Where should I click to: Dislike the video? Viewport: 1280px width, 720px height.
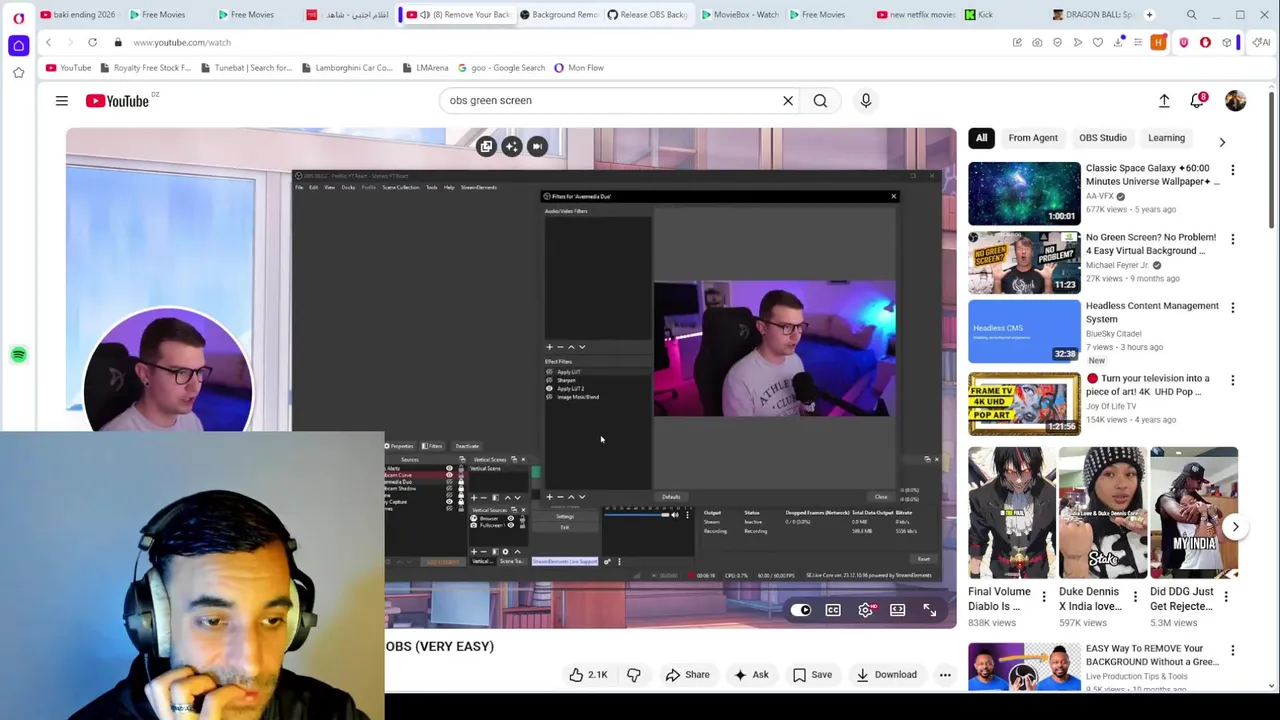[634, 675]
